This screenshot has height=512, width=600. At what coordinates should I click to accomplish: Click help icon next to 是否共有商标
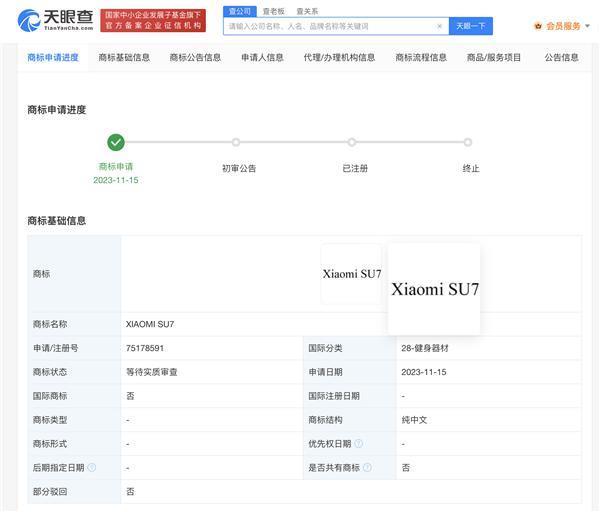367,467
